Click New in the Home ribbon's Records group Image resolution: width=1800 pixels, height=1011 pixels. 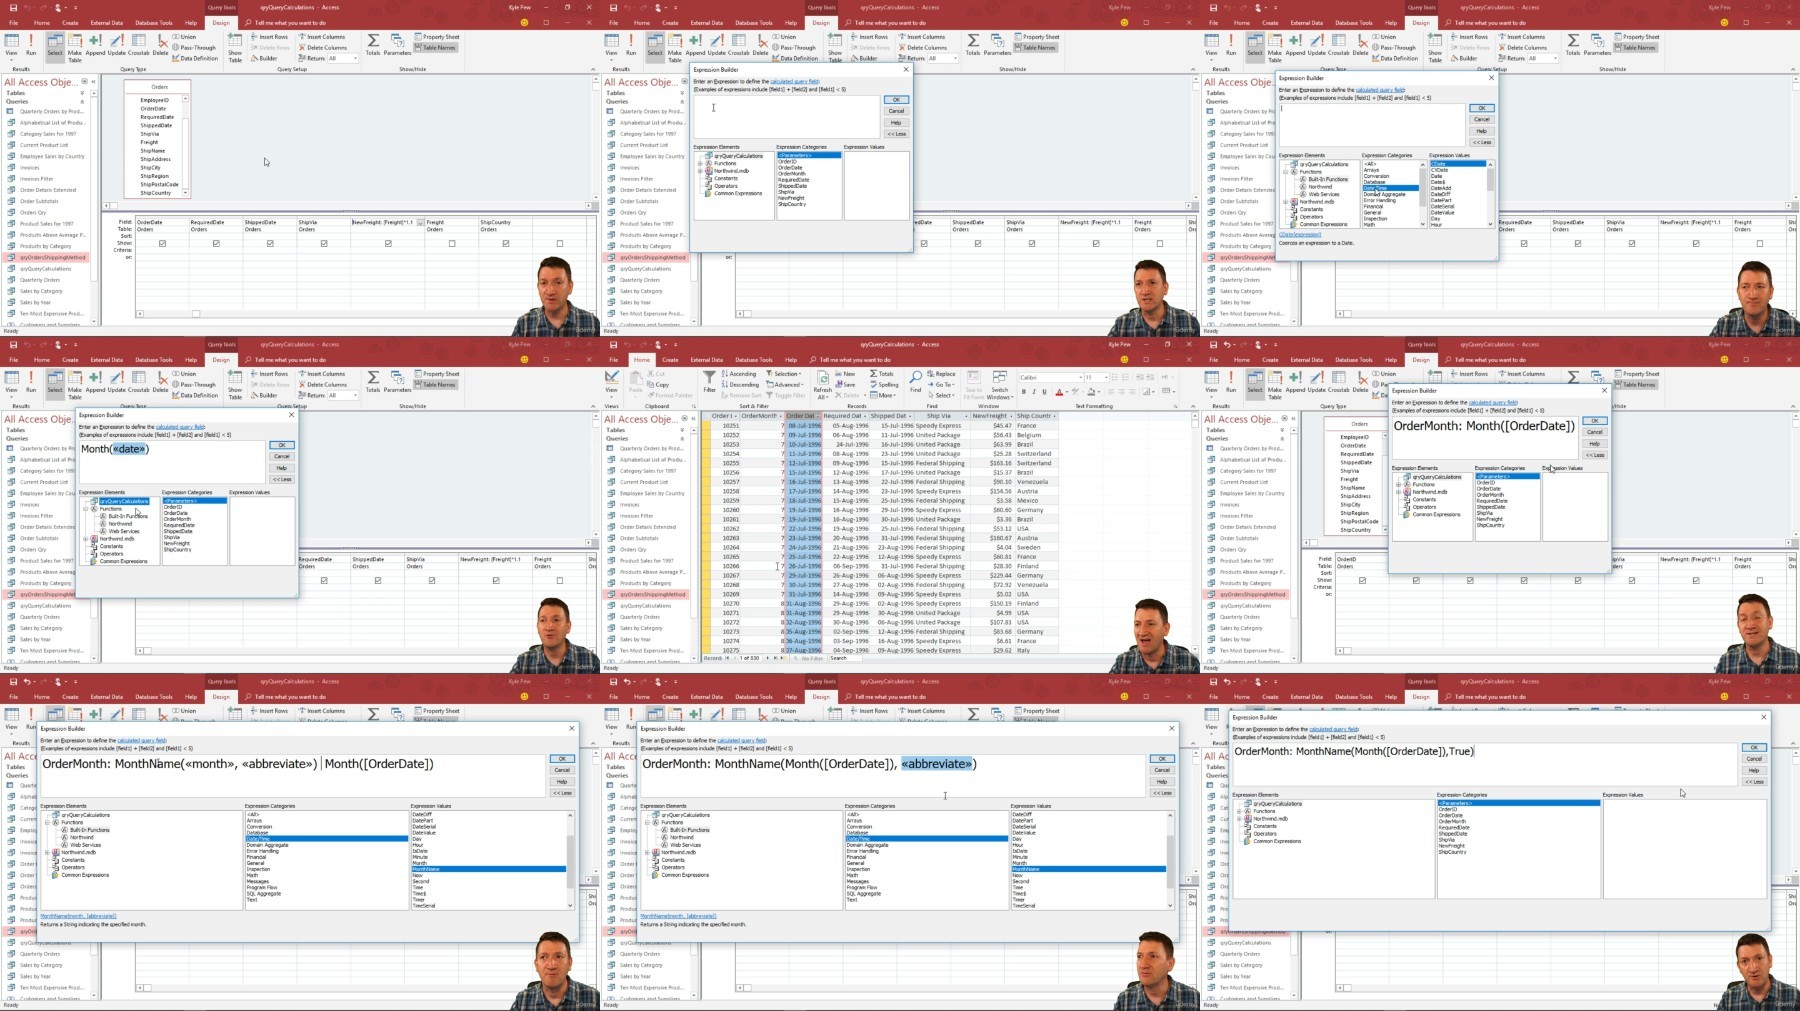[x=846, y=374]
